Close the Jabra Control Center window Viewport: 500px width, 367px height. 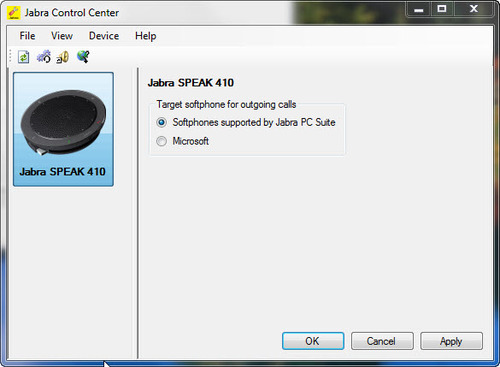[474, 9]
